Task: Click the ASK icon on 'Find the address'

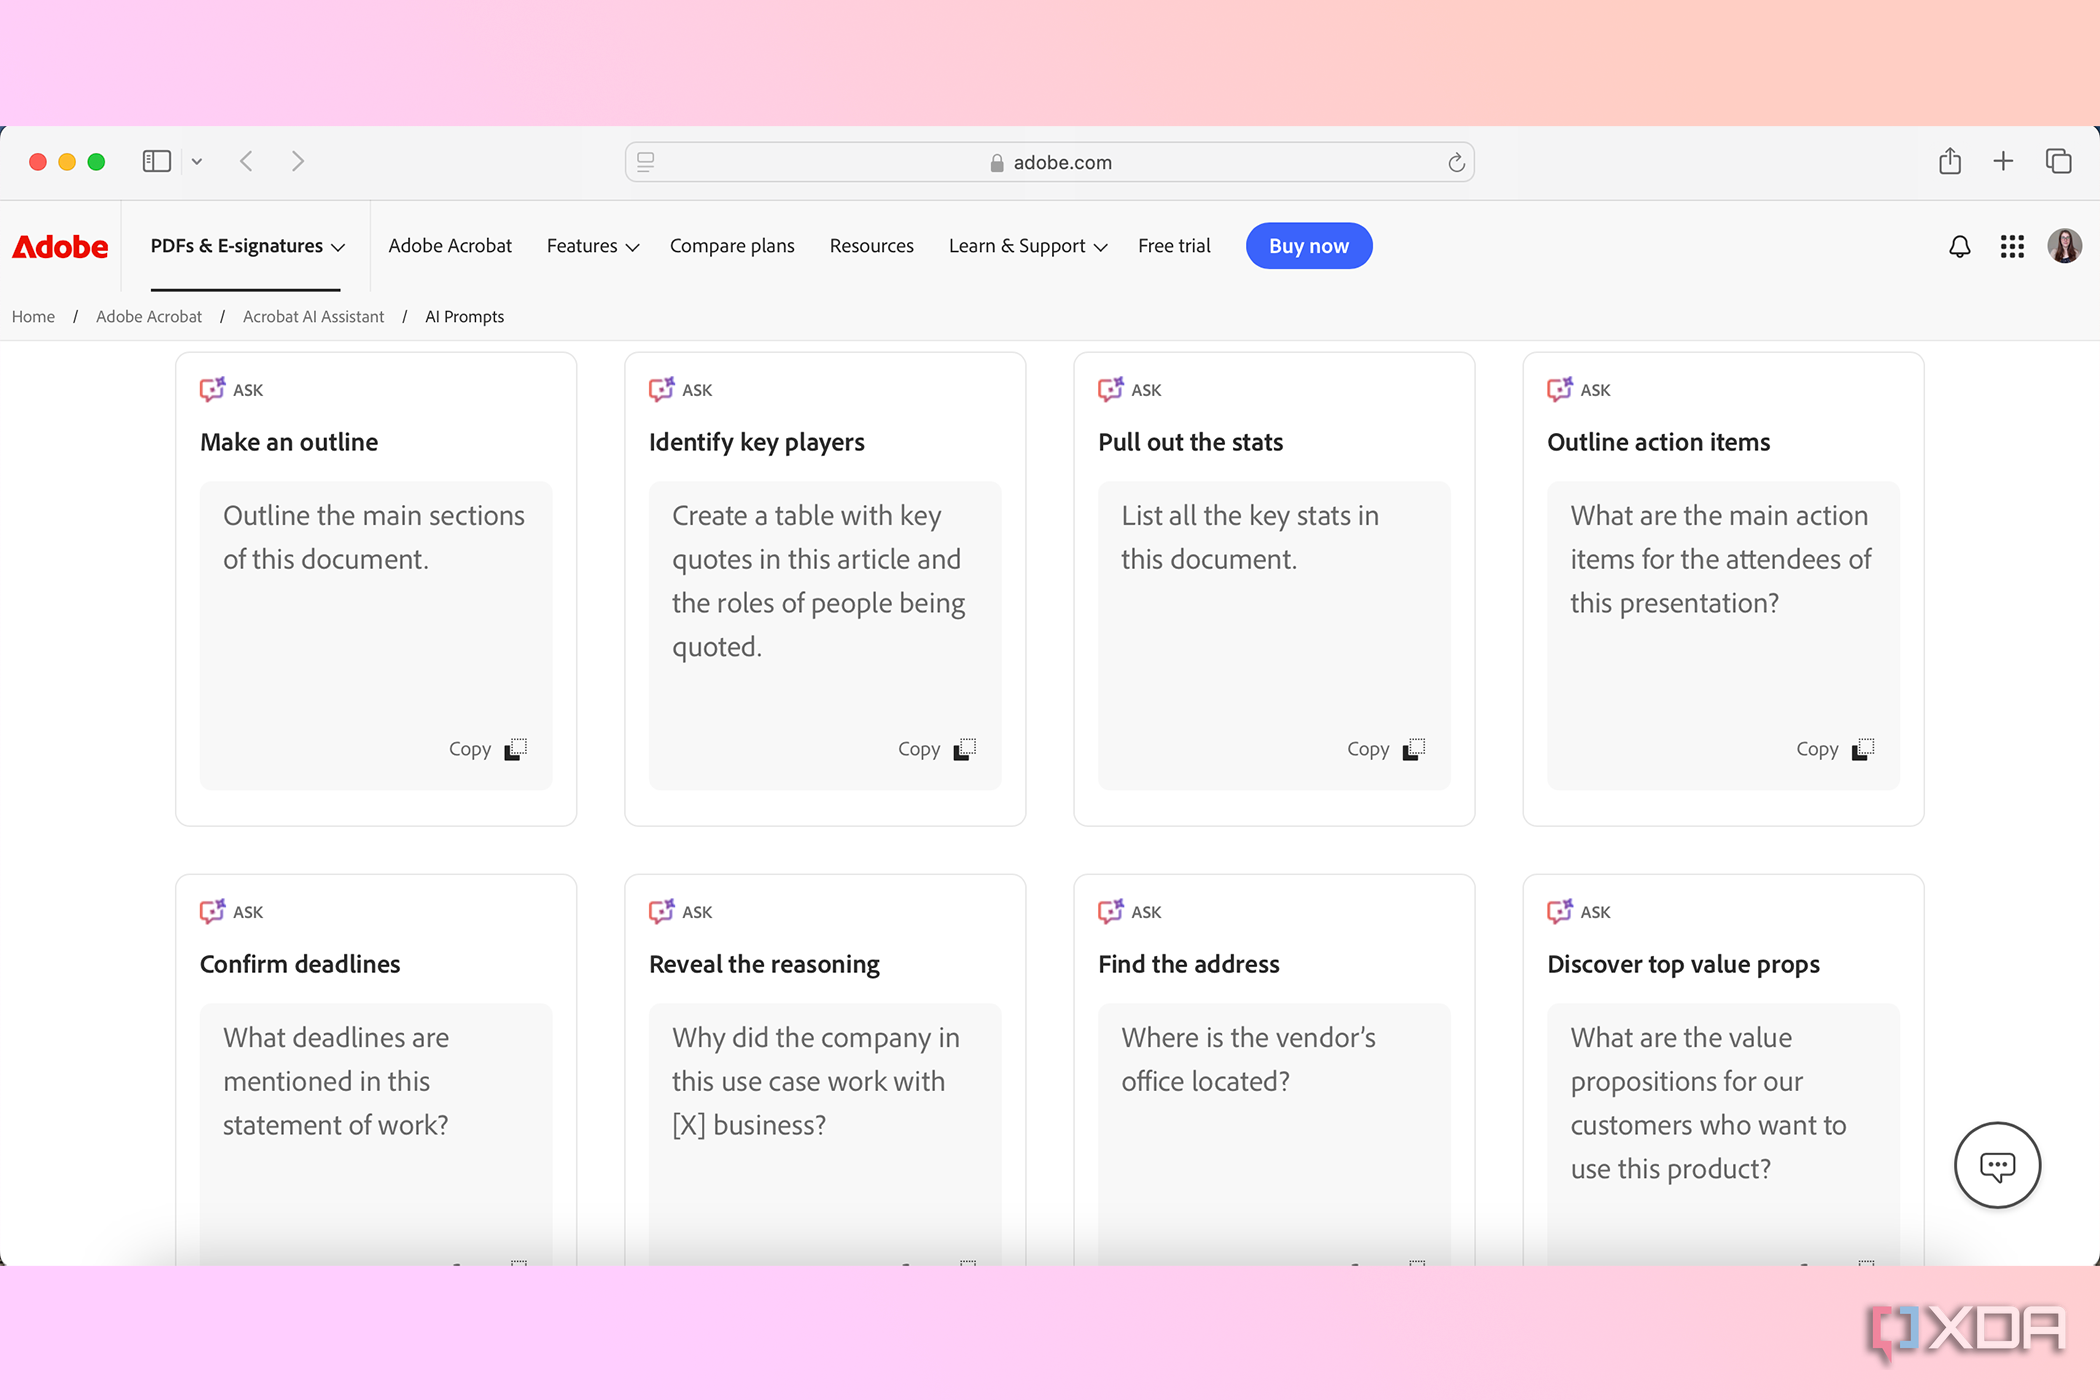Action: click(x=1110, y=911)
